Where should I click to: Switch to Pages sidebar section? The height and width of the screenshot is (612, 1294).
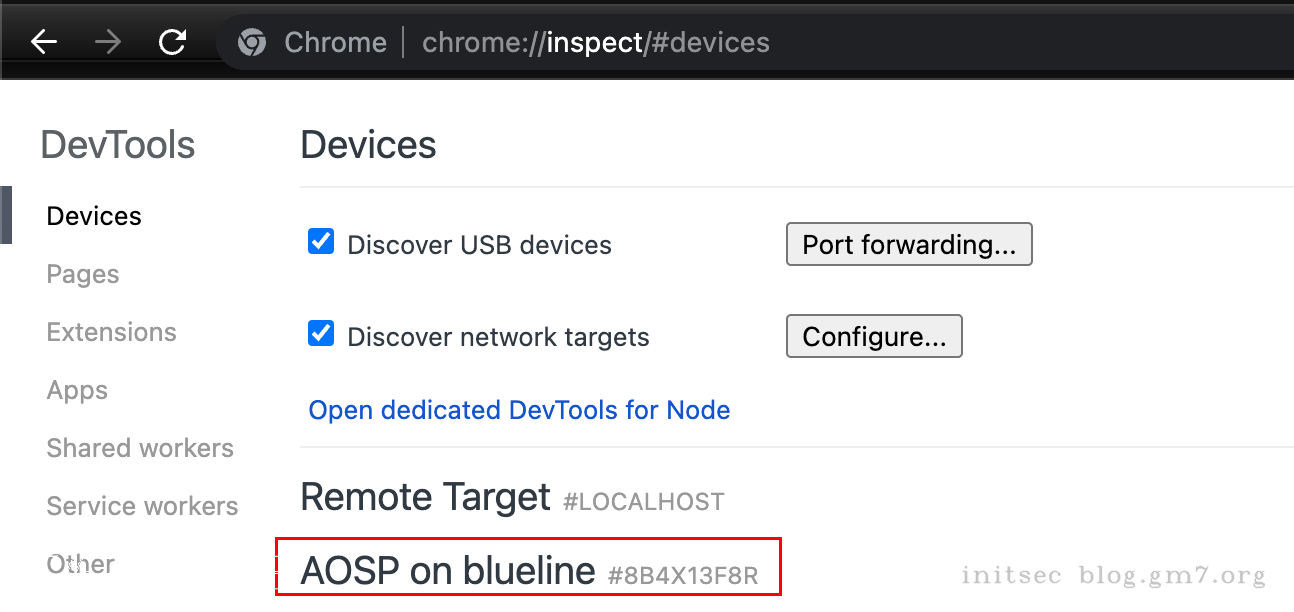click(83, 274)
